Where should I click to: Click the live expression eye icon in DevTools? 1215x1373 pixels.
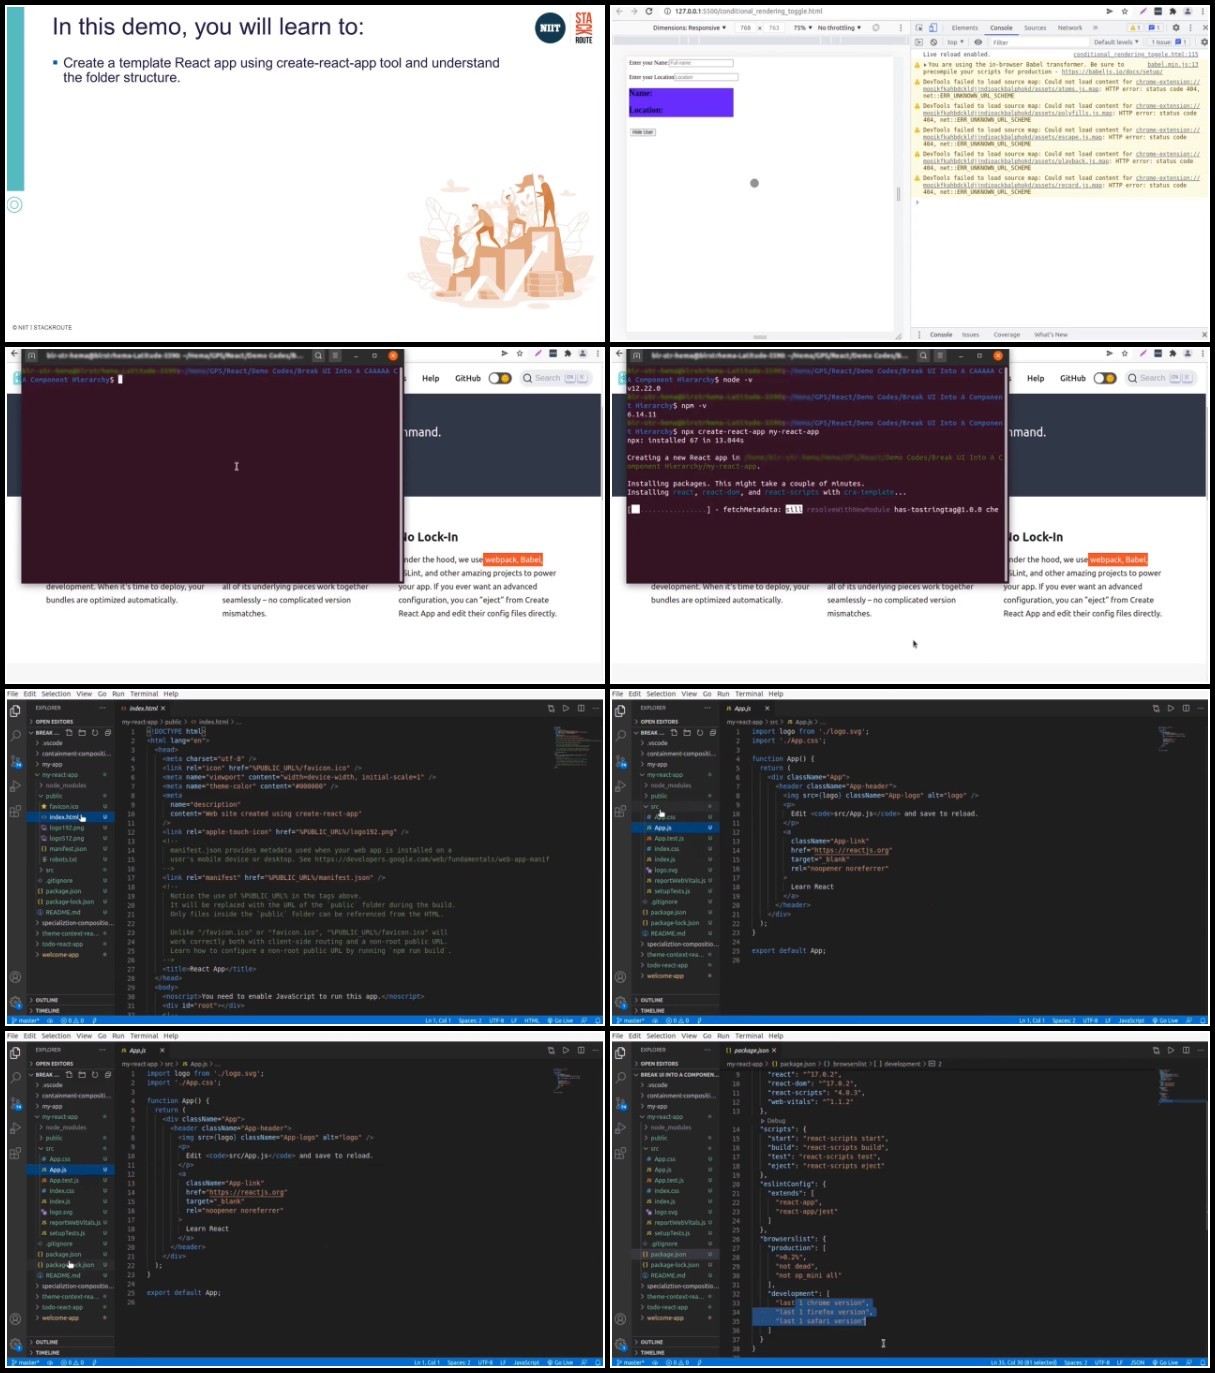pyautogui.click(x=978, y=42)
